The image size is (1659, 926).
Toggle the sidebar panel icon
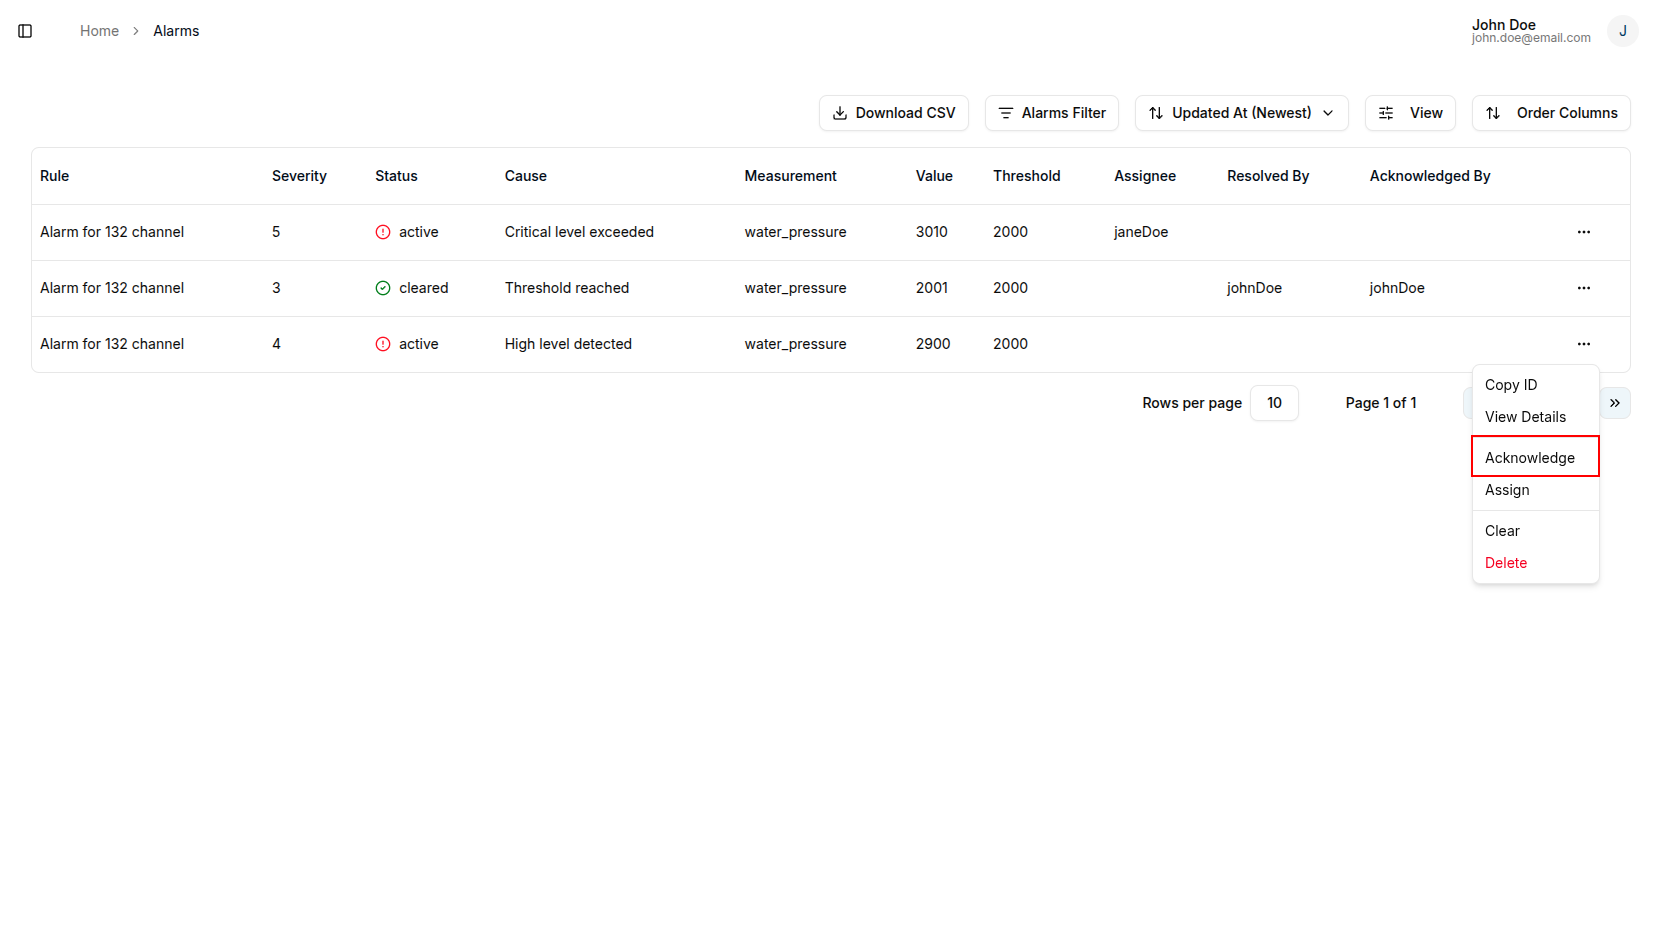25,31
